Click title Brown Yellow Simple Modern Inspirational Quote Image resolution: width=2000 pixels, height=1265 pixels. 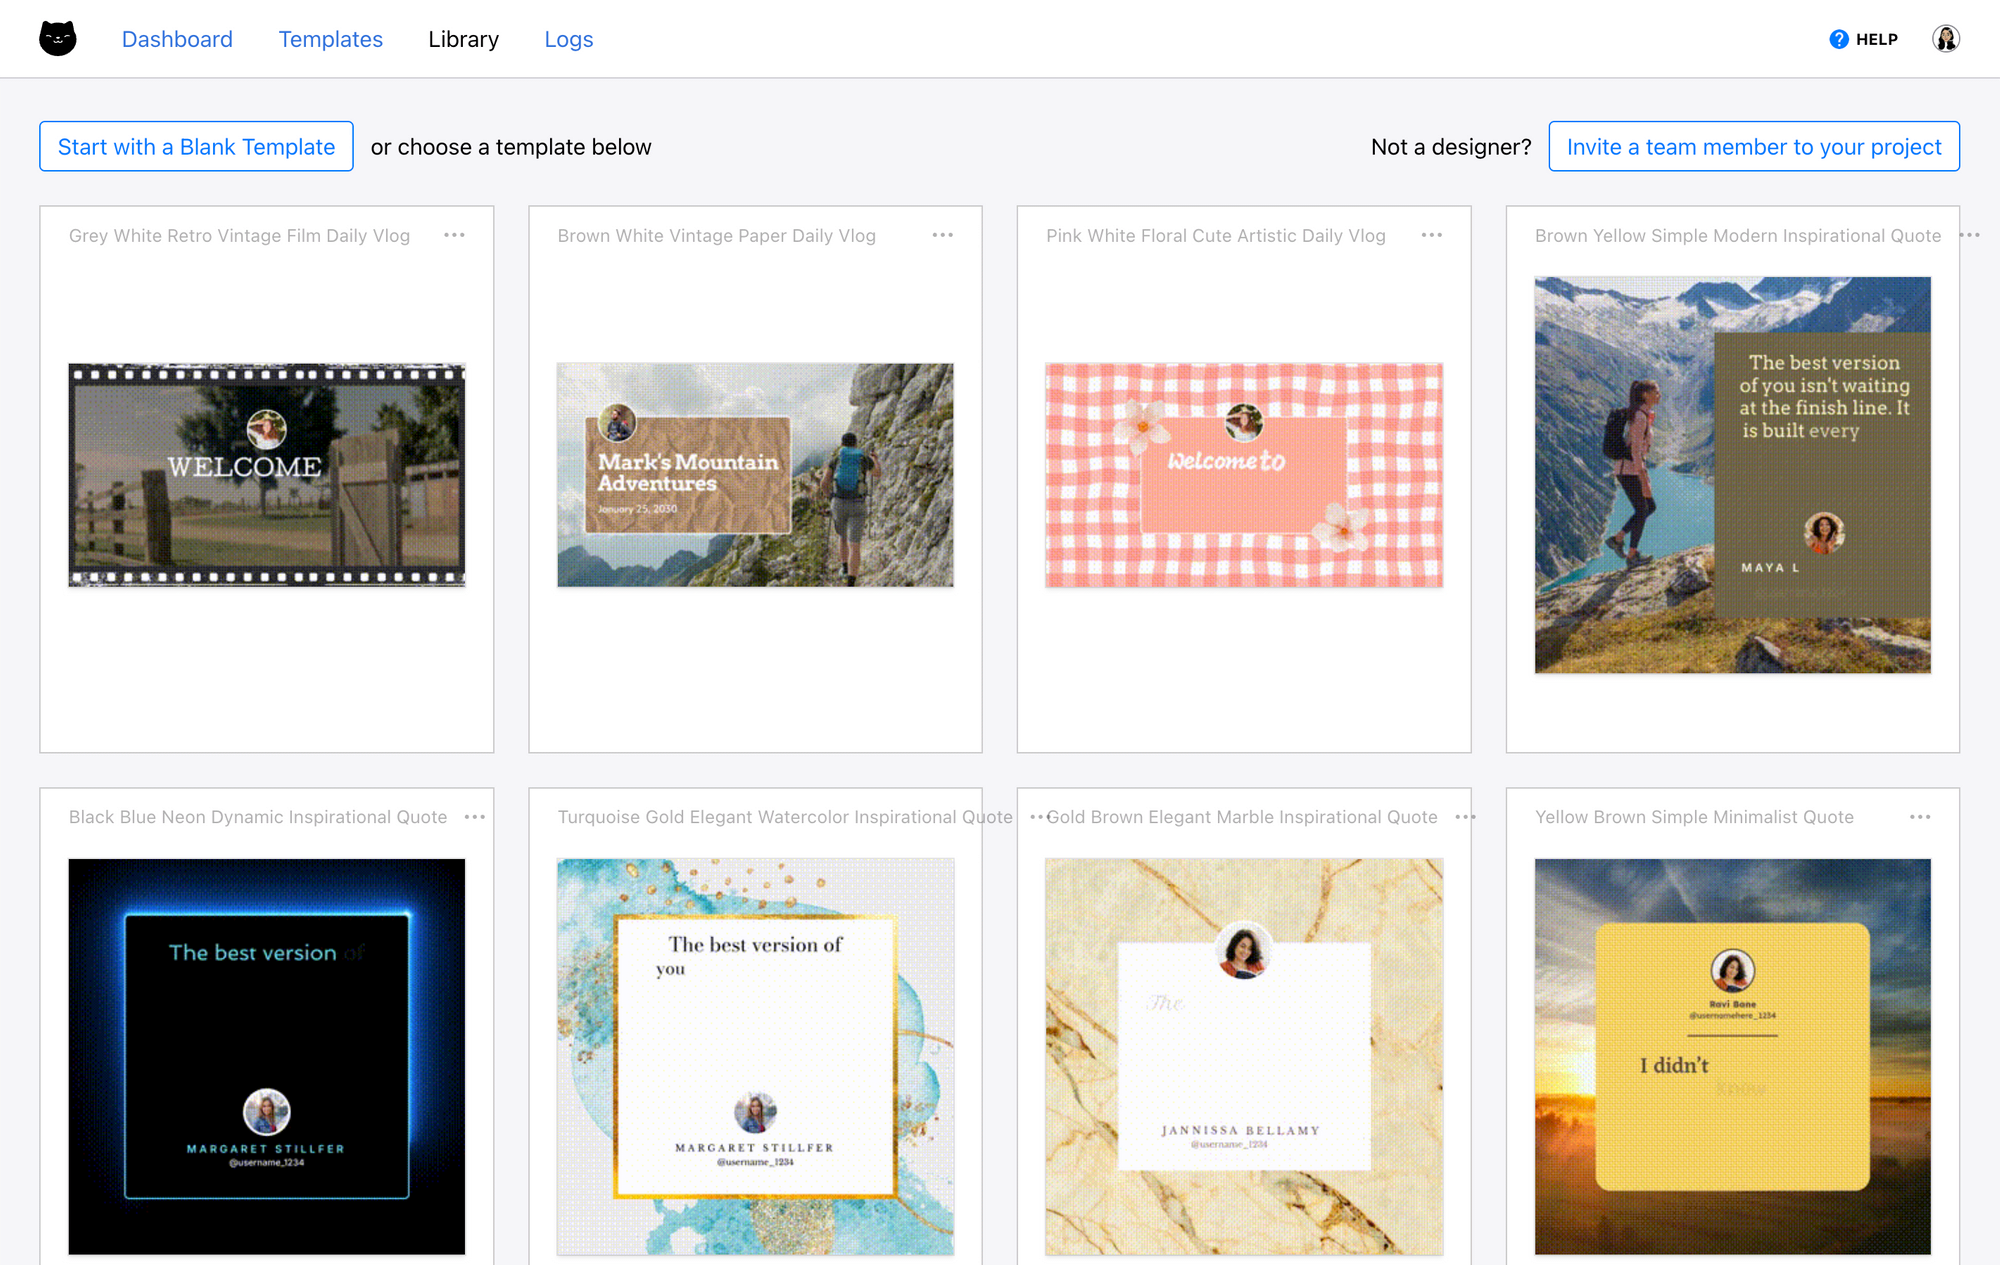pos(1737,235)
